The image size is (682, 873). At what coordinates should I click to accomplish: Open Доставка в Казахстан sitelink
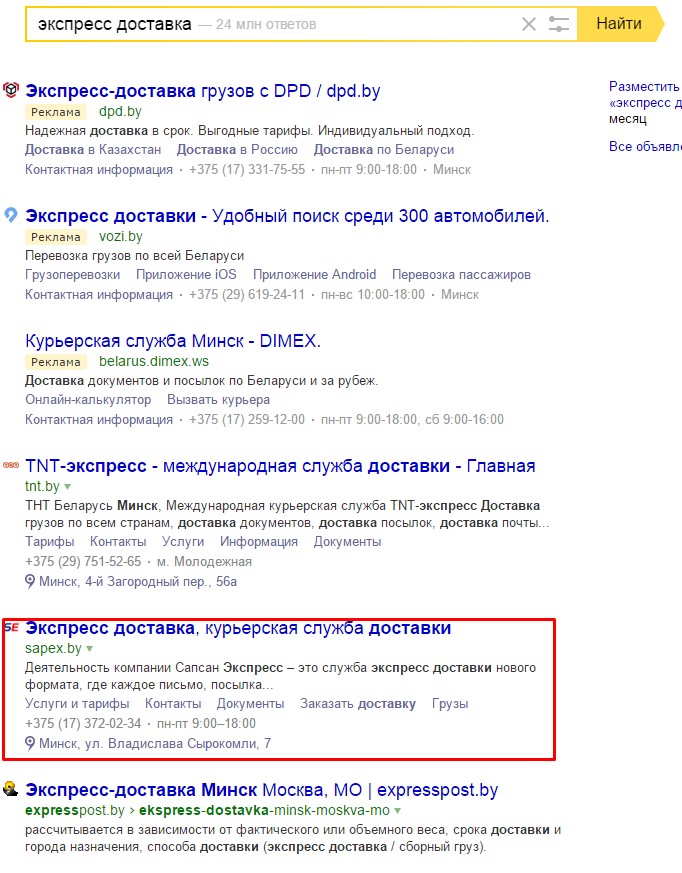pos(93,150)
